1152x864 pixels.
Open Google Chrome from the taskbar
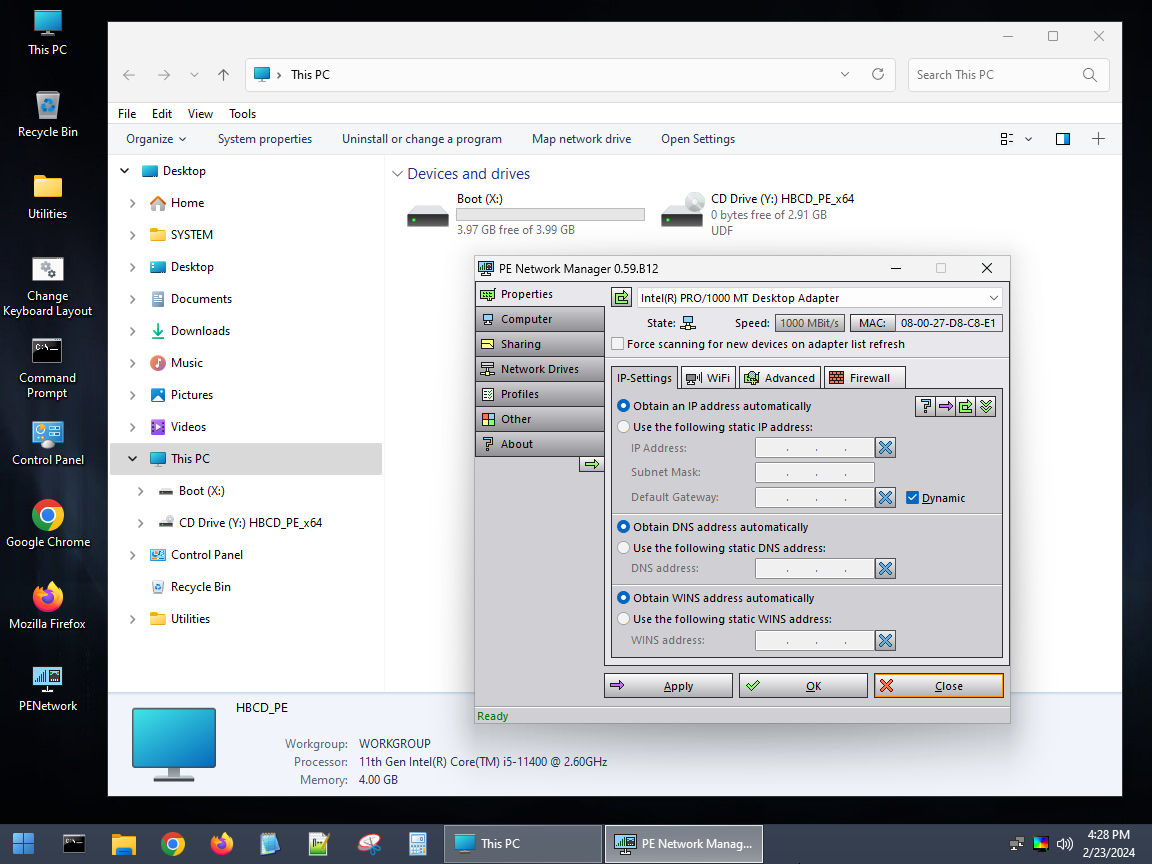point(173,844)
